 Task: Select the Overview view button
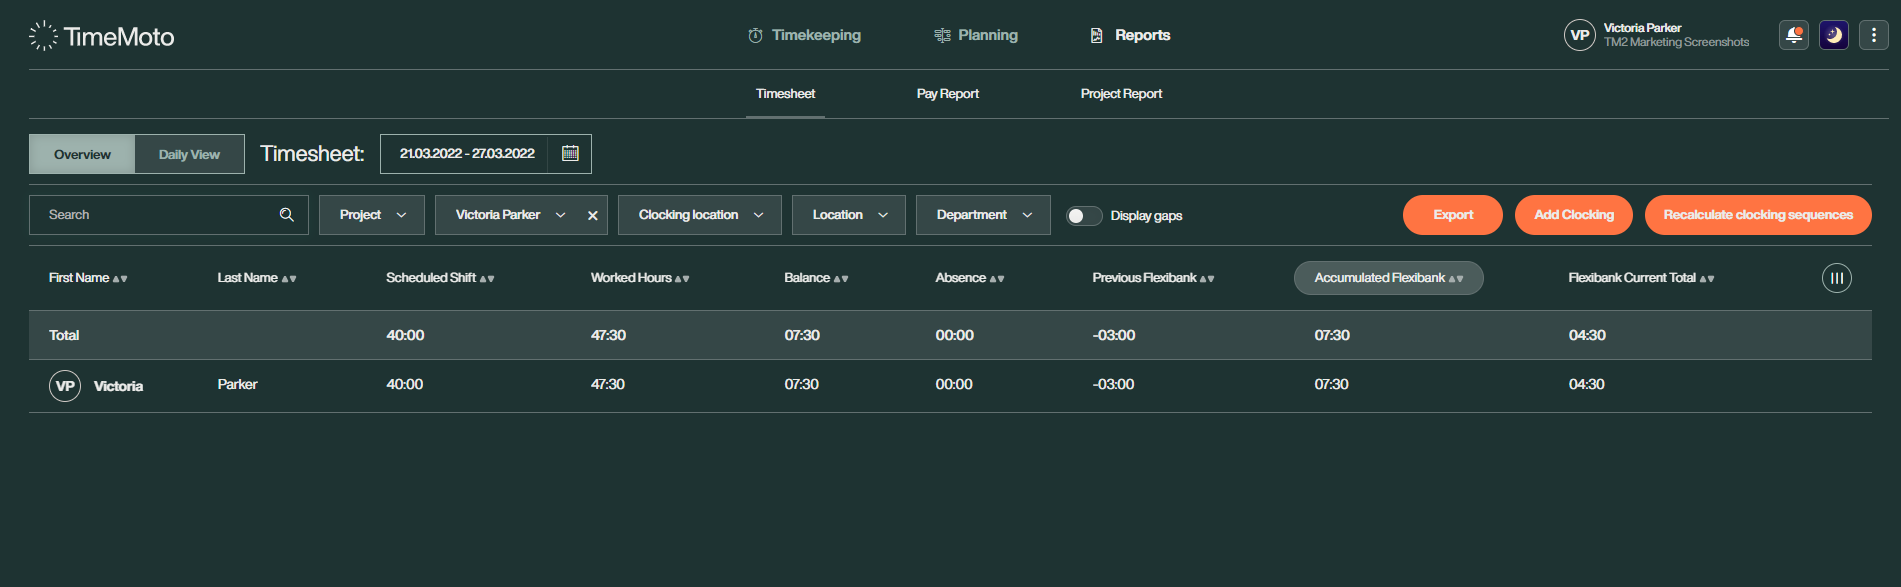pos(82,154)
